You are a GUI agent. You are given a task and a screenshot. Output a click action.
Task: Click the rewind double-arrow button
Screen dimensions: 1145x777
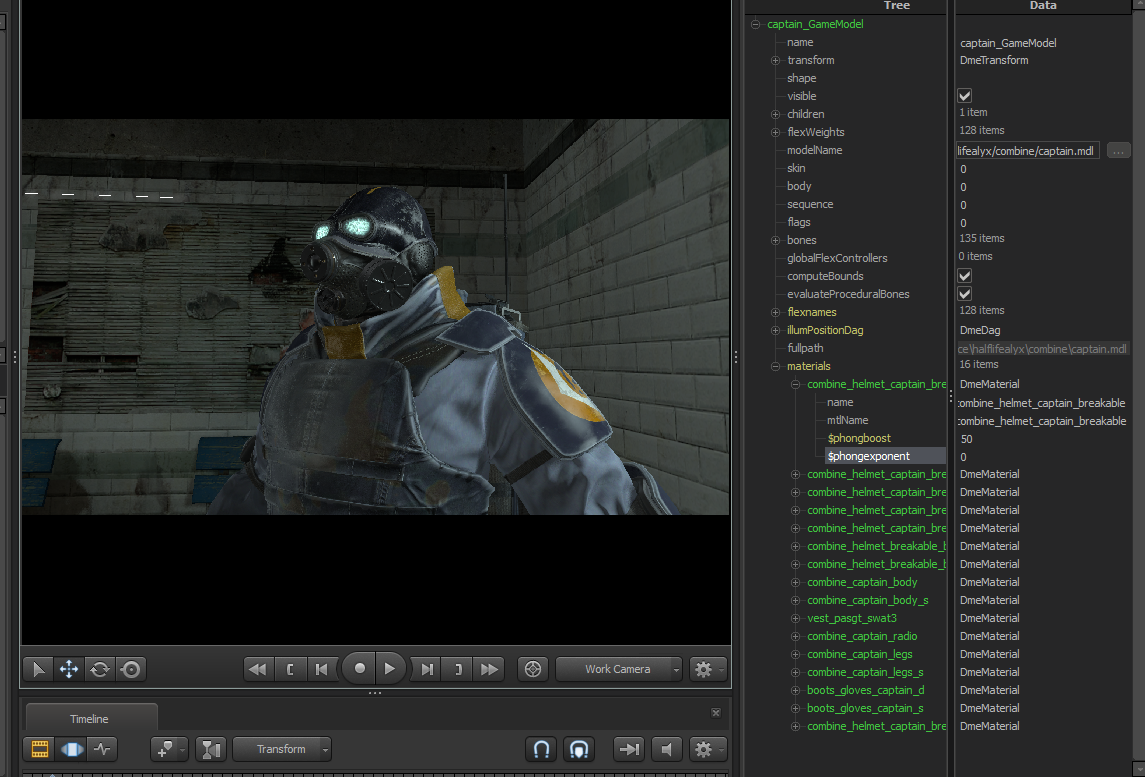coord(258,669)
